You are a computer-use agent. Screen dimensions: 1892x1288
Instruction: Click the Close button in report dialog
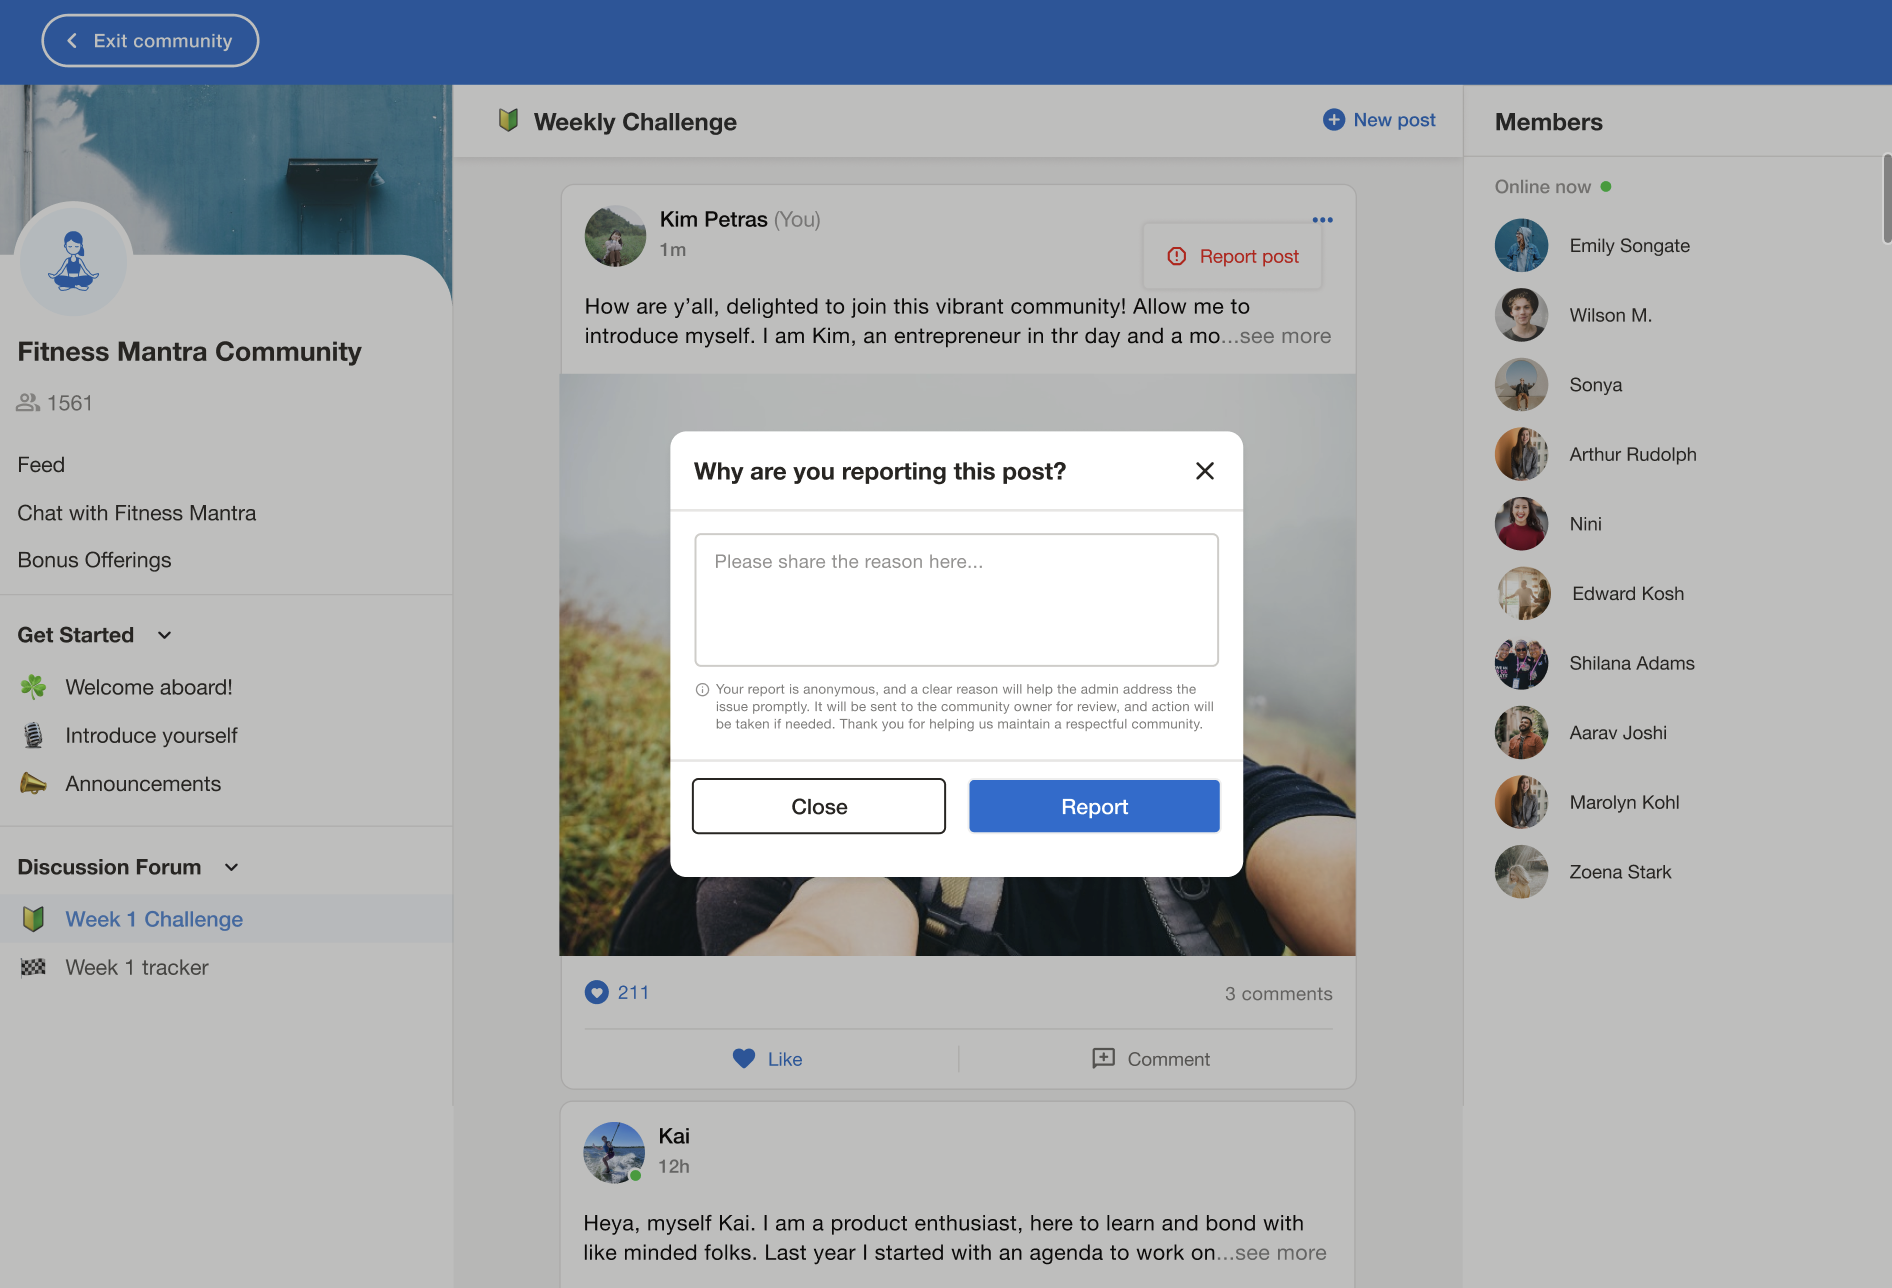coord(819,806)
